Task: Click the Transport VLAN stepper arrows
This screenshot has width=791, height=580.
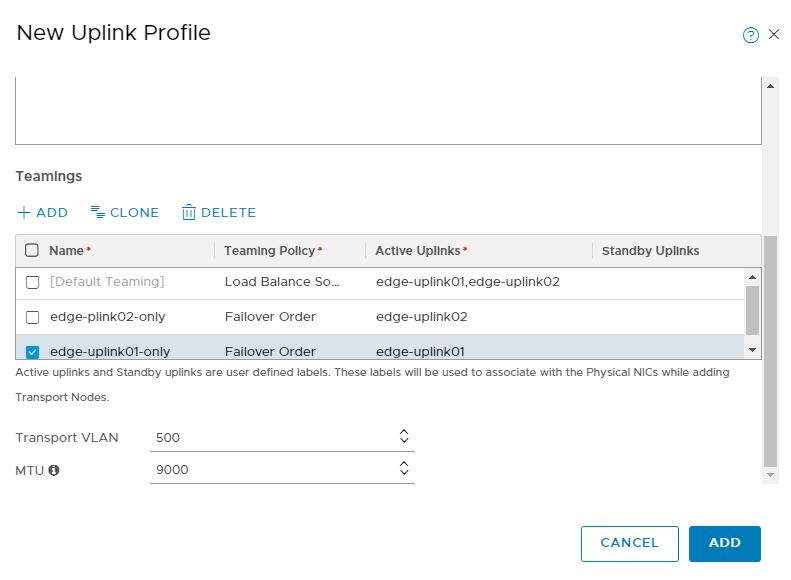Action: coord(404,437)
